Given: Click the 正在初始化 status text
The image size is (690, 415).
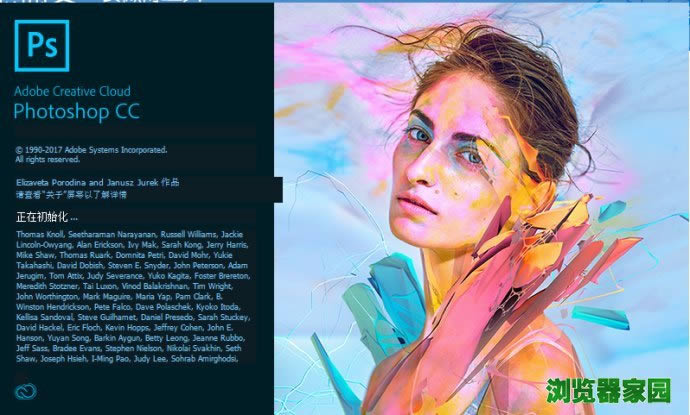Looking at the screenshot, I should click(47, 217).
